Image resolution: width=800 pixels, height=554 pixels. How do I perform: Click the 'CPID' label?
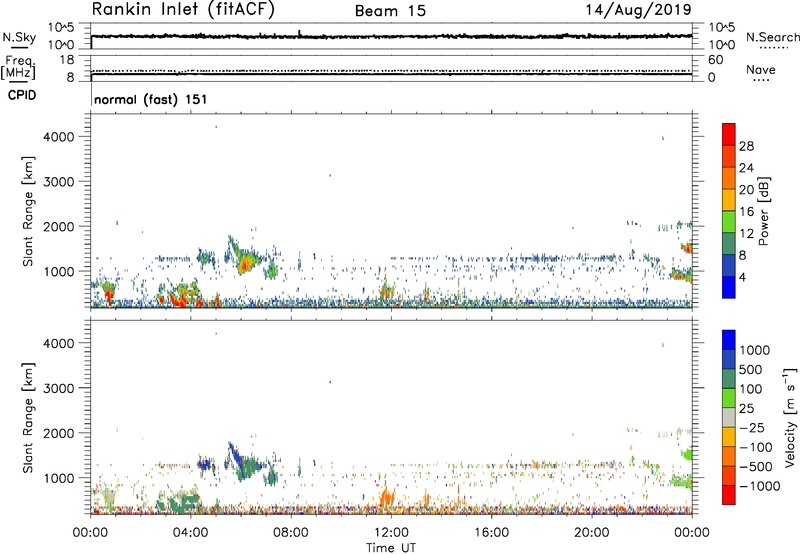coord(22,95)
